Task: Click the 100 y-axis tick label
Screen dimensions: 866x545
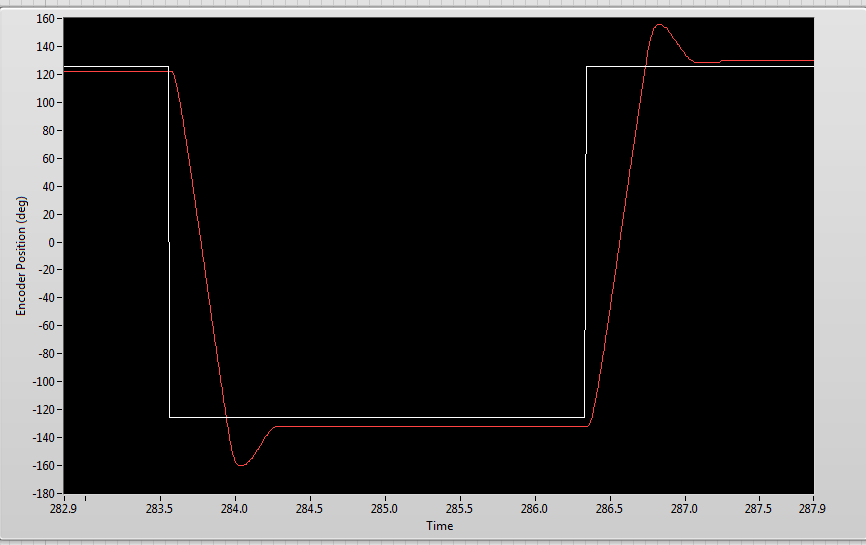Action: coord(45,103)
